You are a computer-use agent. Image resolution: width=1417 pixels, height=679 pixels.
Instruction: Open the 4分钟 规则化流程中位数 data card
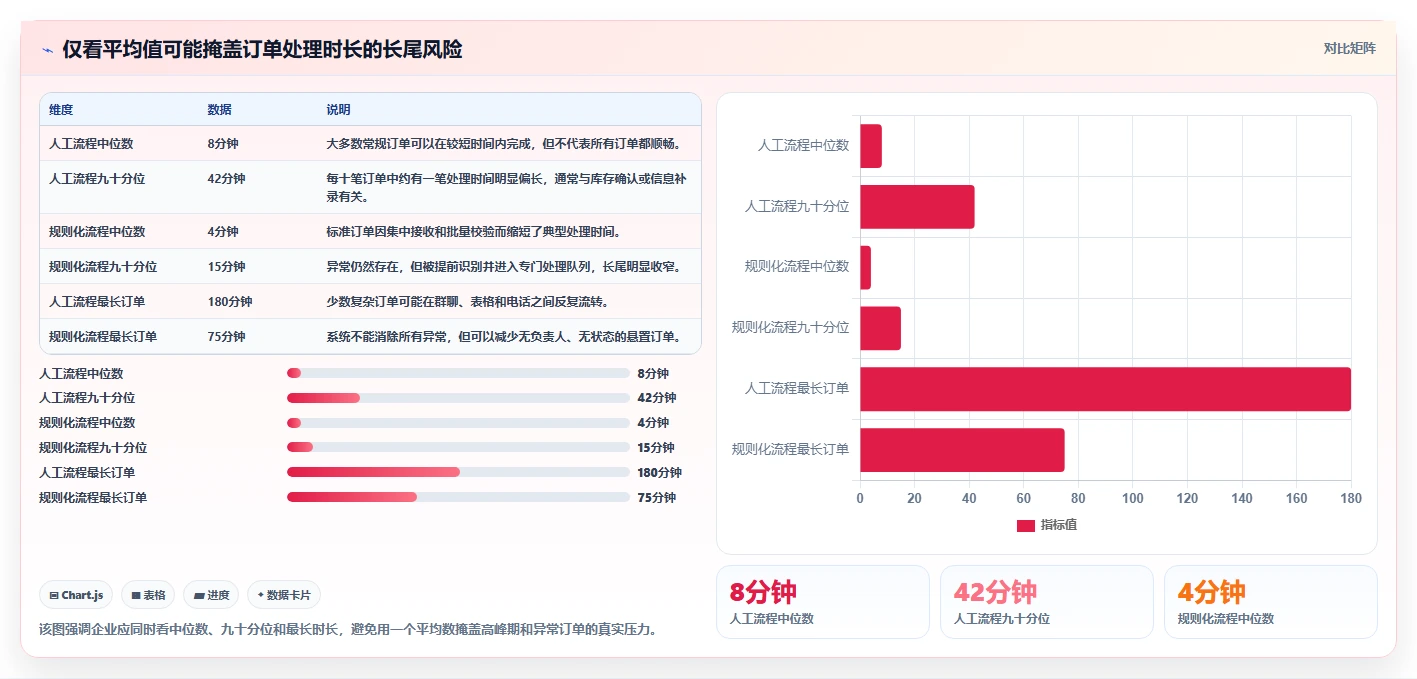pos(1271,602)
